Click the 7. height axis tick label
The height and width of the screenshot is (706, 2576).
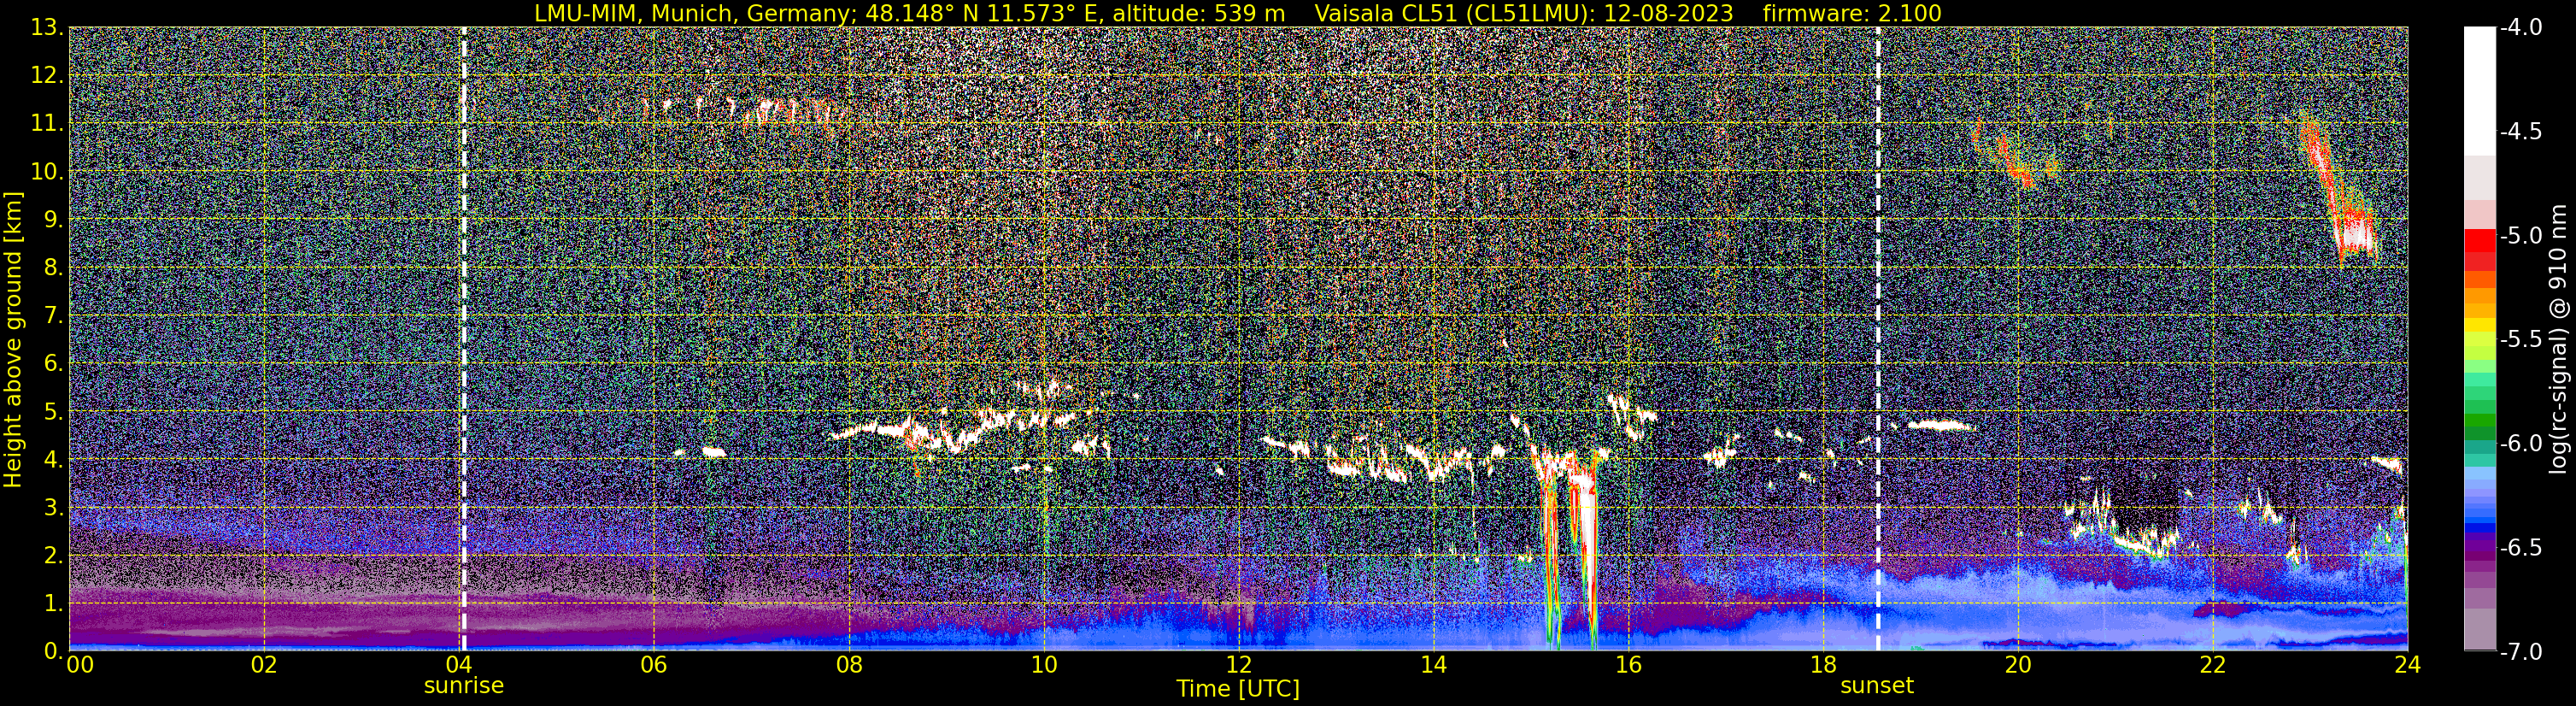(x=53, y=316)
